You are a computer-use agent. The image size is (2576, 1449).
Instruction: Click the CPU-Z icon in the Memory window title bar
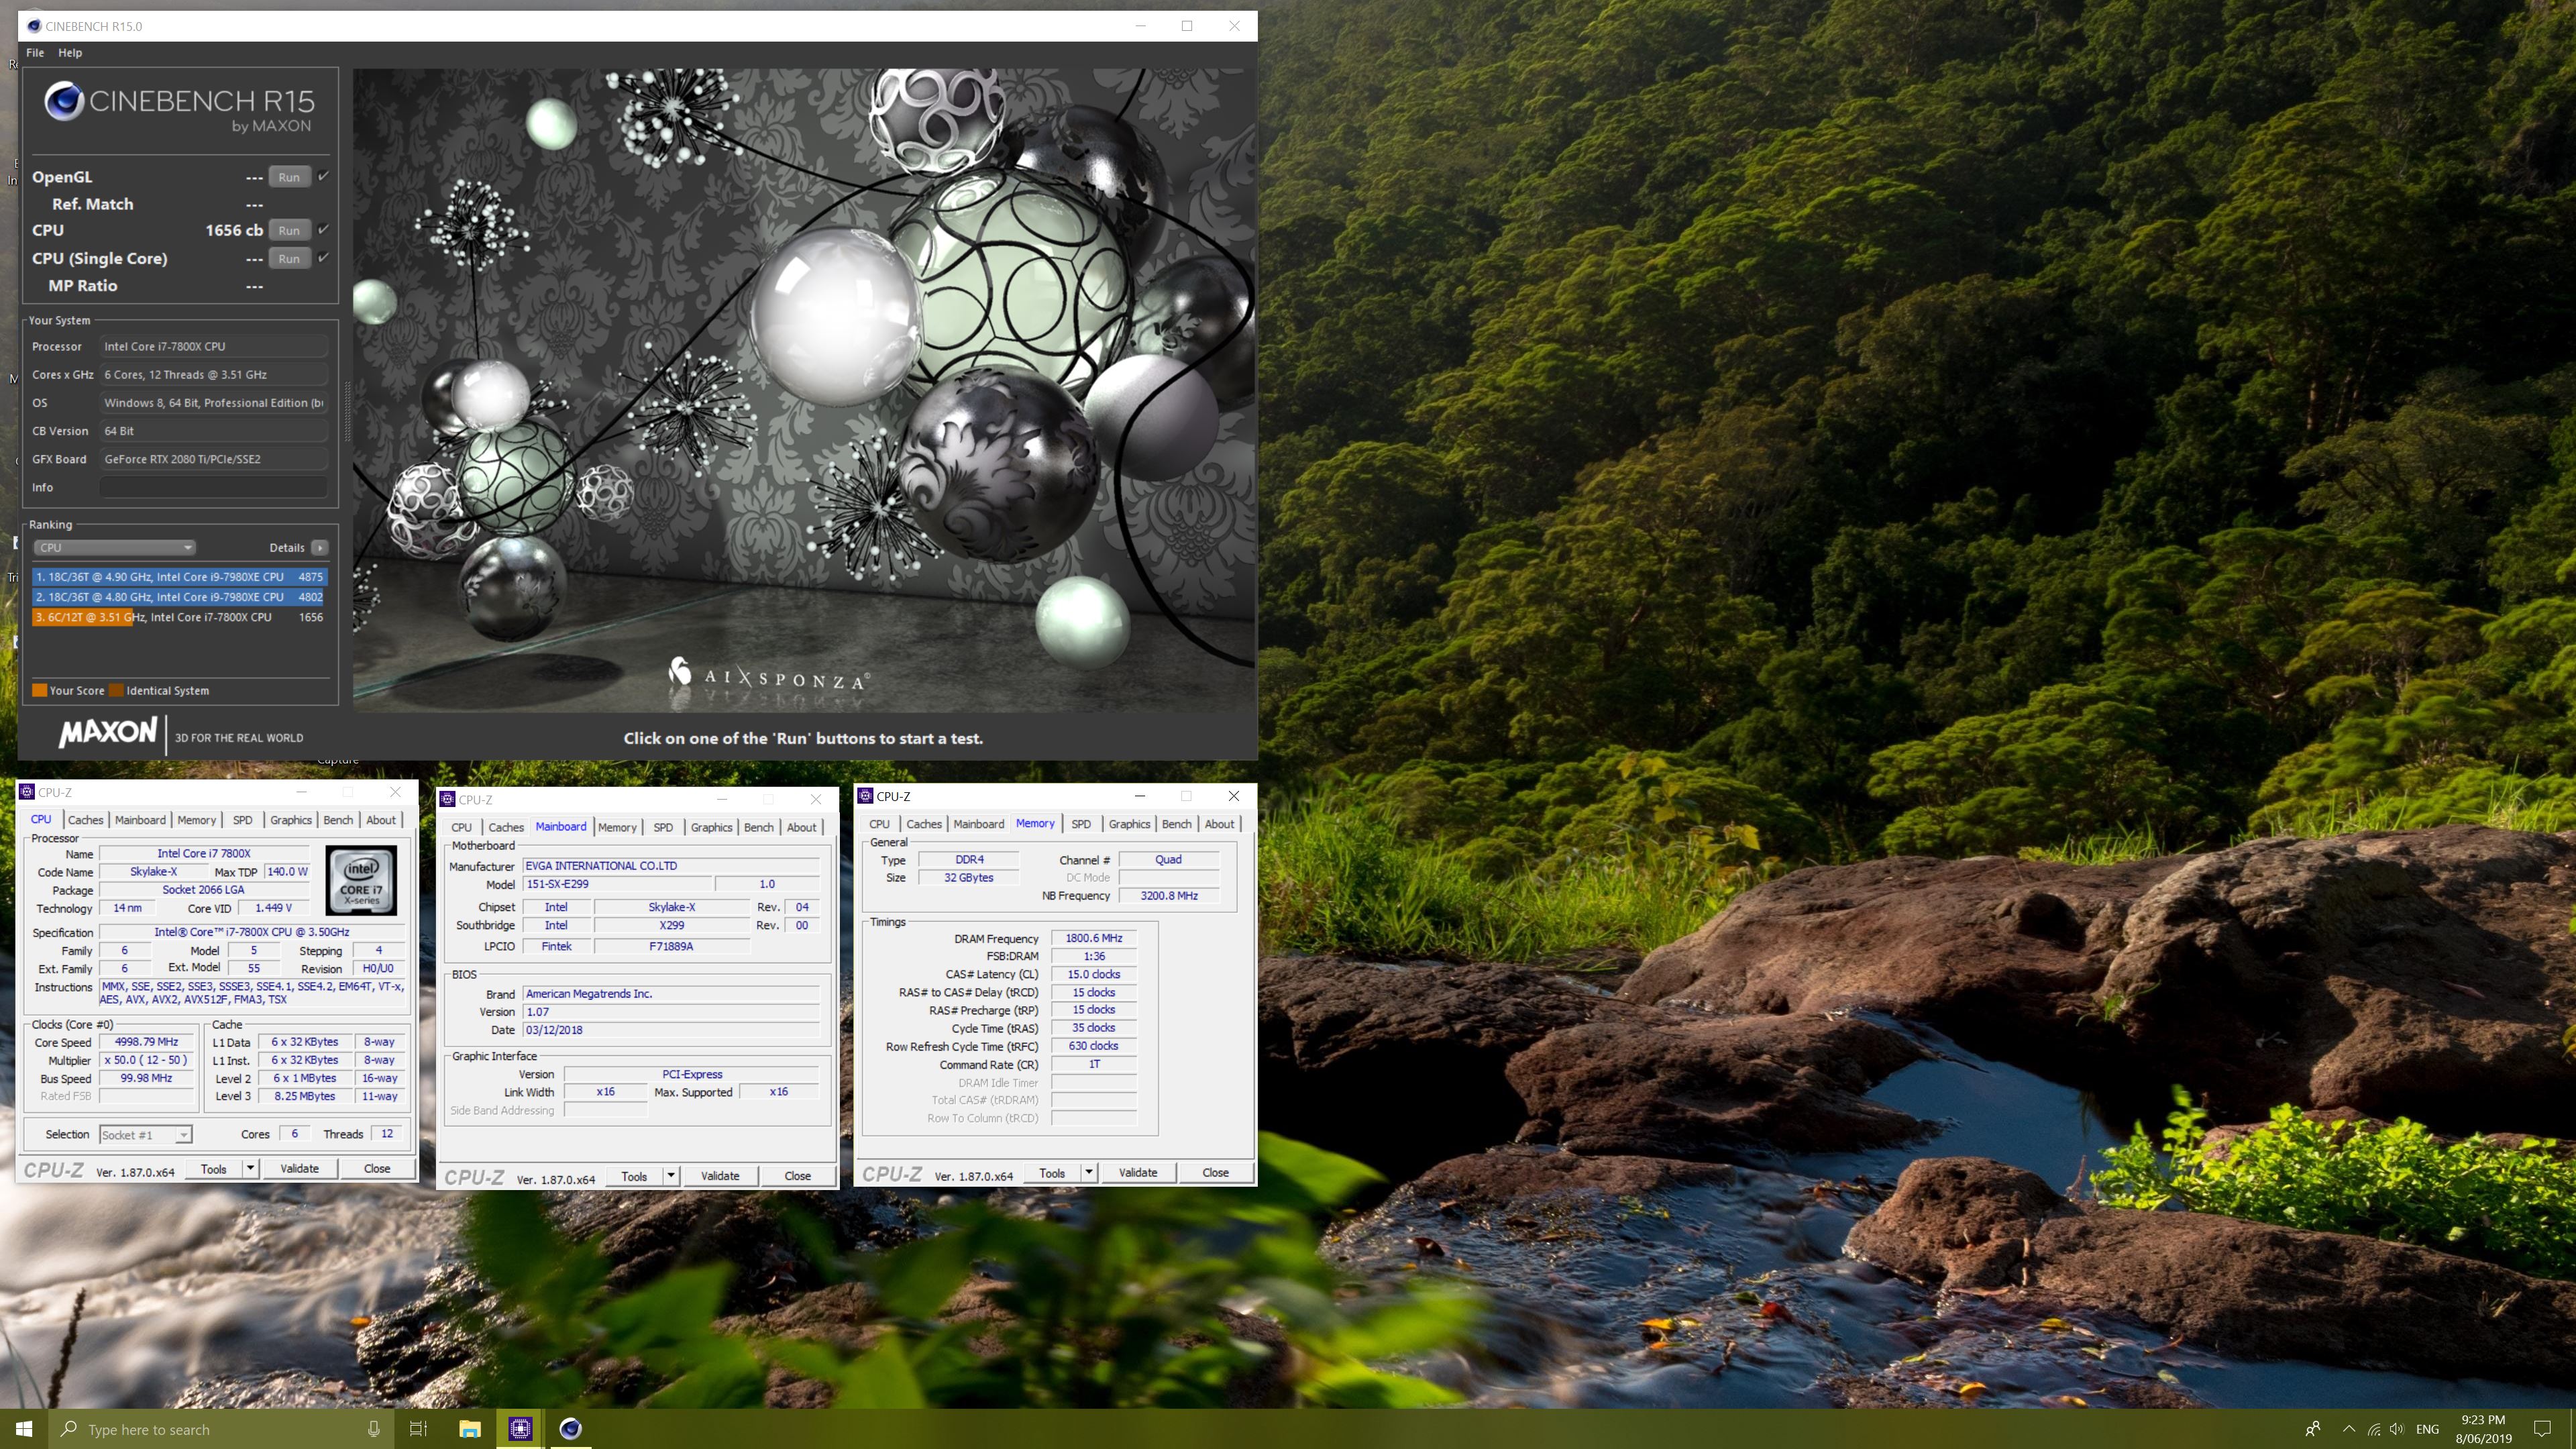(x=866, y=796)
